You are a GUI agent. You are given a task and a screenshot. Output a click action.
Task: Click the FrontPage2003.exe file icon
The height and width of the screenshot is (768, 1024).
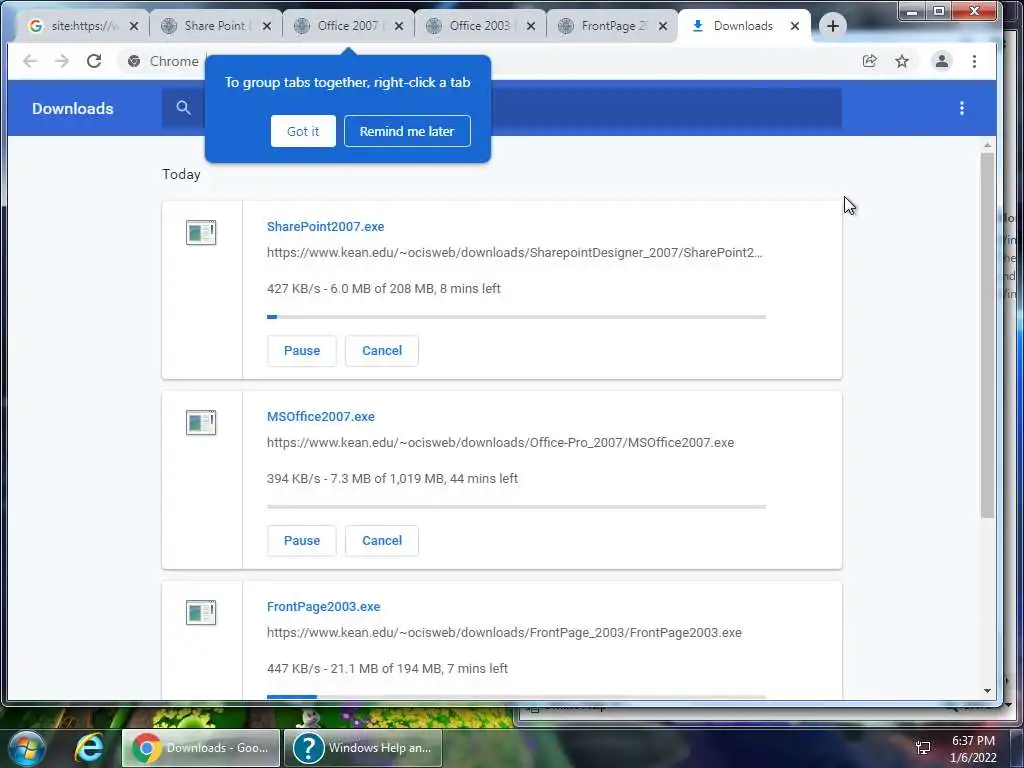(x=200, y=613)
